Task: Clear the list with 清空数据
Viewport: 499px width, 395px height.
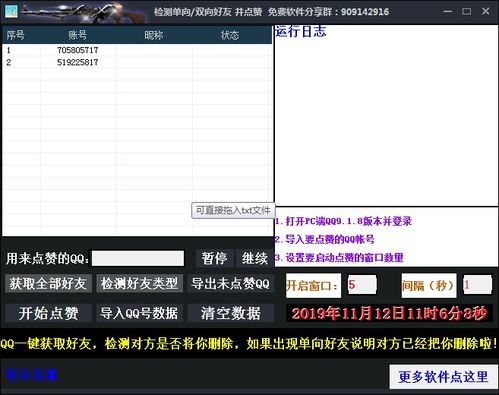Action: click(x=231, y=313)
